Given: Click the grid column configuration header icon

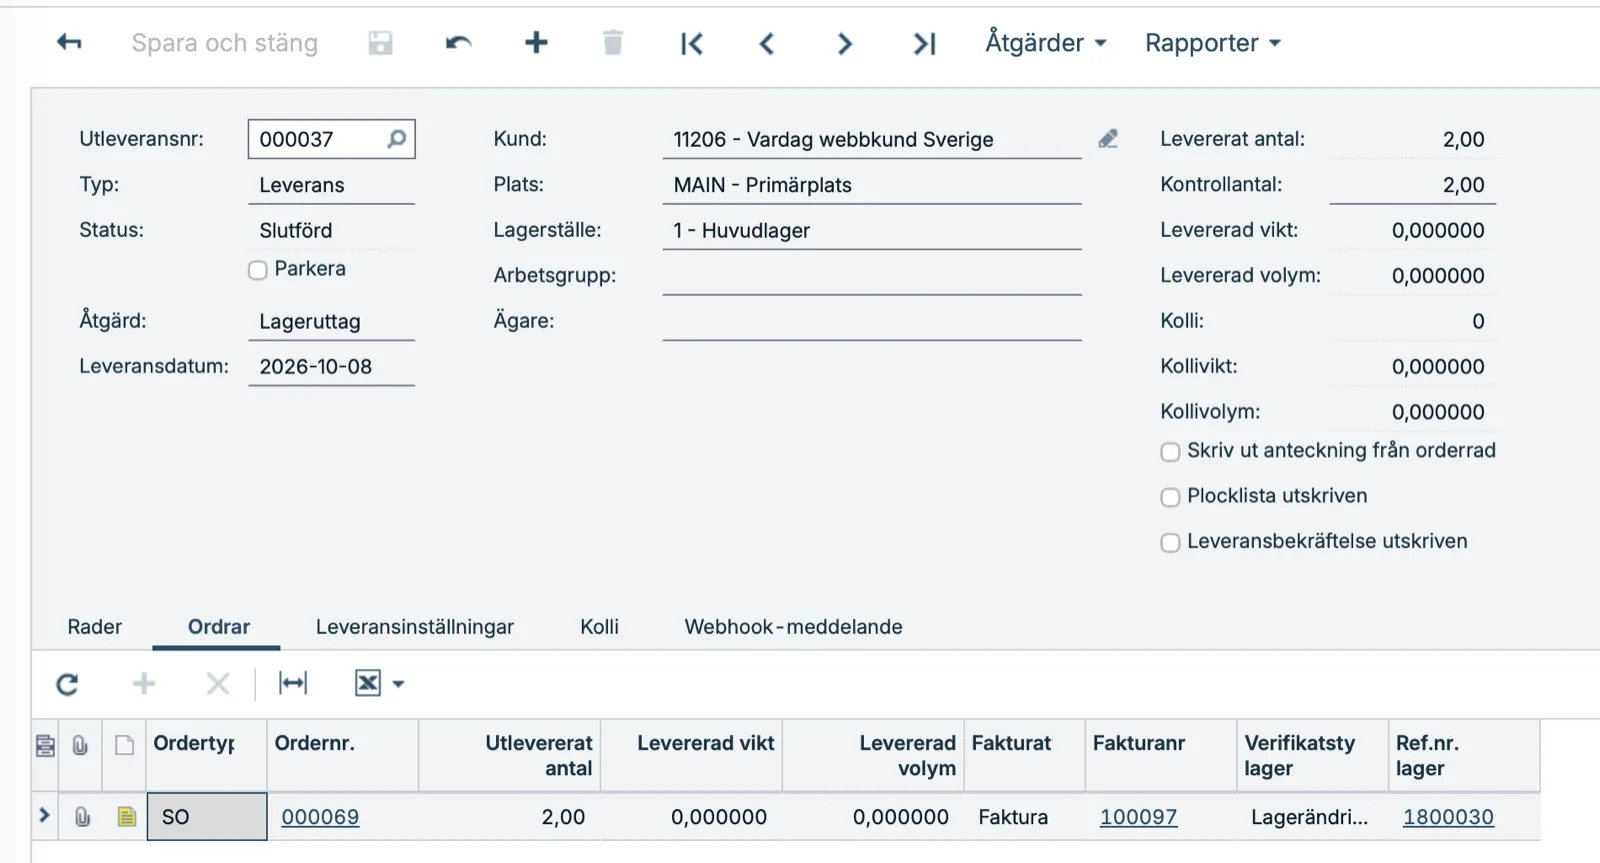Looking at the screenshot, I should point(45,745).
